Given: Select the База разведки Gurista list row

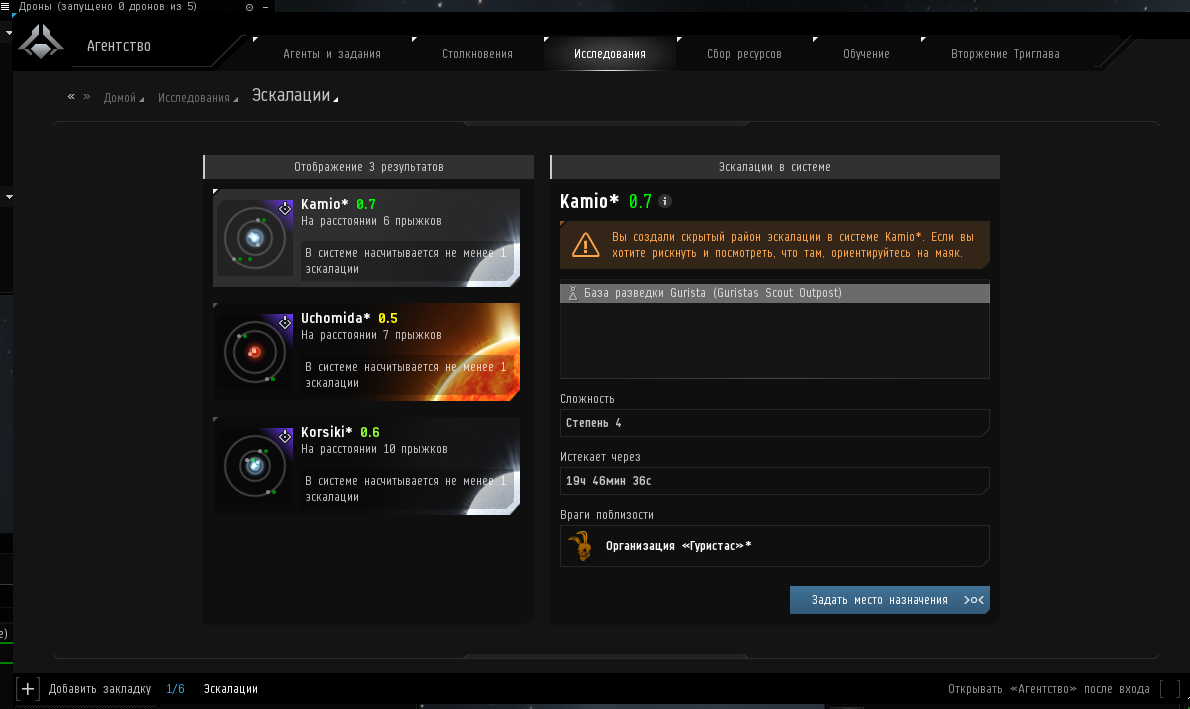Looking at the screenshot, I should (x=775, y=293).
